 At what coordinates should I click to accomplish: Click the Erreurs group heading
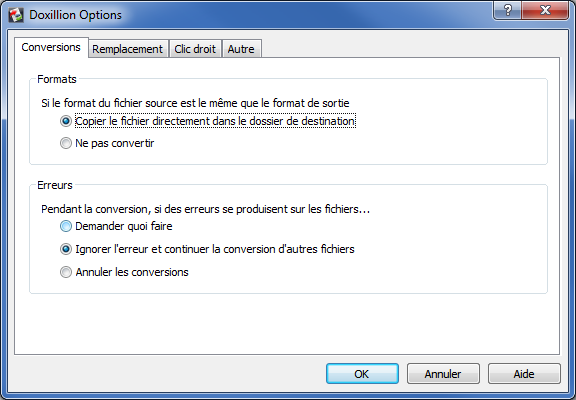55,185
